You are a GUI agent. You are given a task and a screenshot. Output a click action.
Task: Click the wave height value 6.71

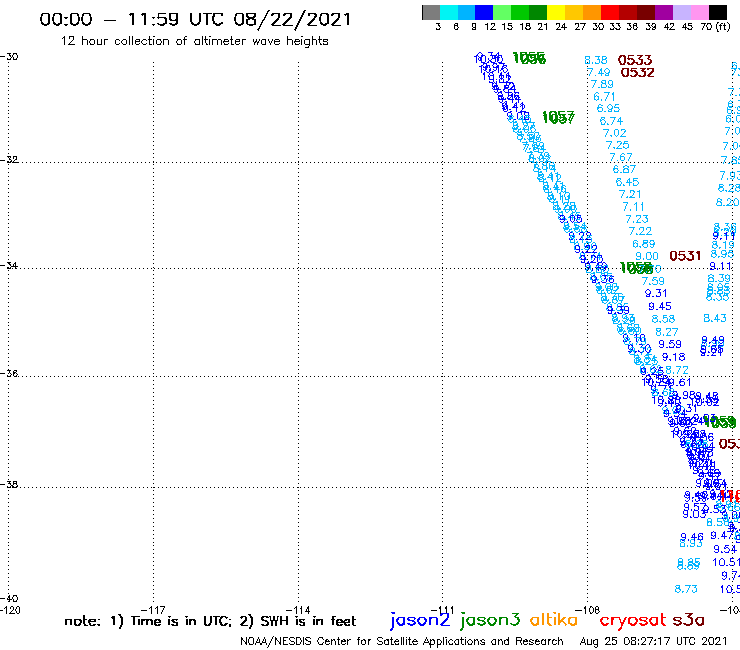tap(605, 97)
